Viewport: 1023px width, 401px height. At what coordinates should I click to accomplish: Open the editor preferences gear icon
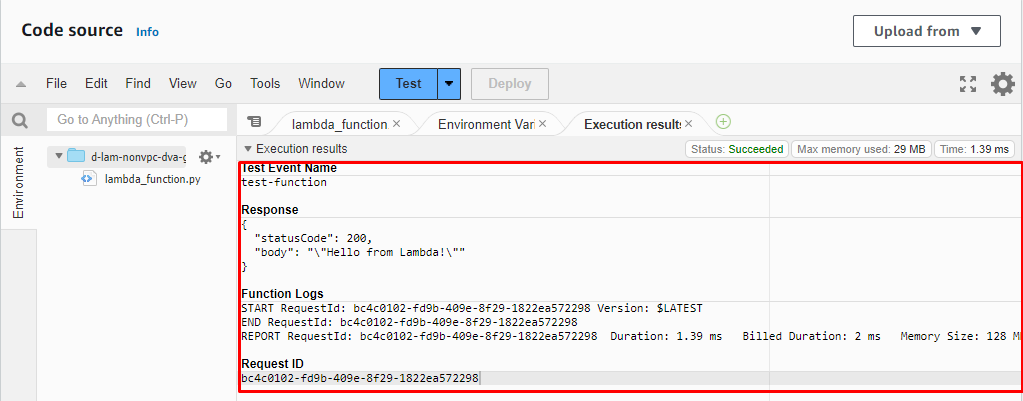click(1003, 84)
